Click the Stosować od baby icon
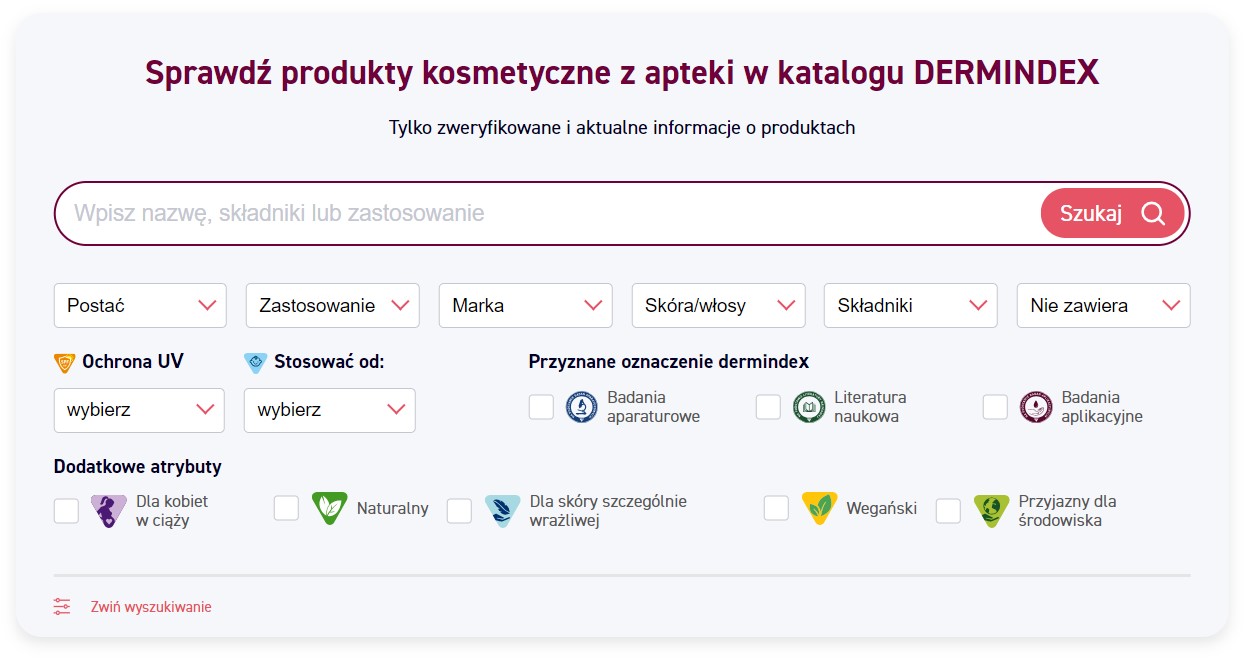Viewport: 1252px width, 666px height. coord(256,363)
